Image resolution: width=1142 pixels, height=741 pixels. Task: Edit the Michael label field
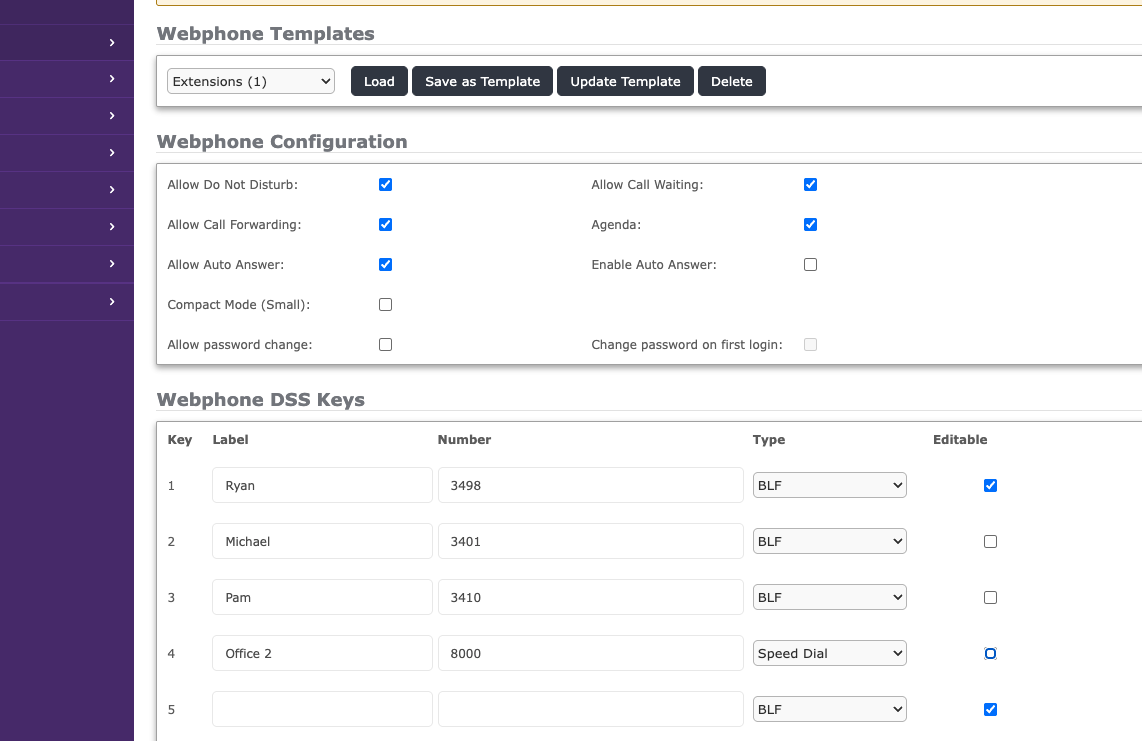pos(323,541)
